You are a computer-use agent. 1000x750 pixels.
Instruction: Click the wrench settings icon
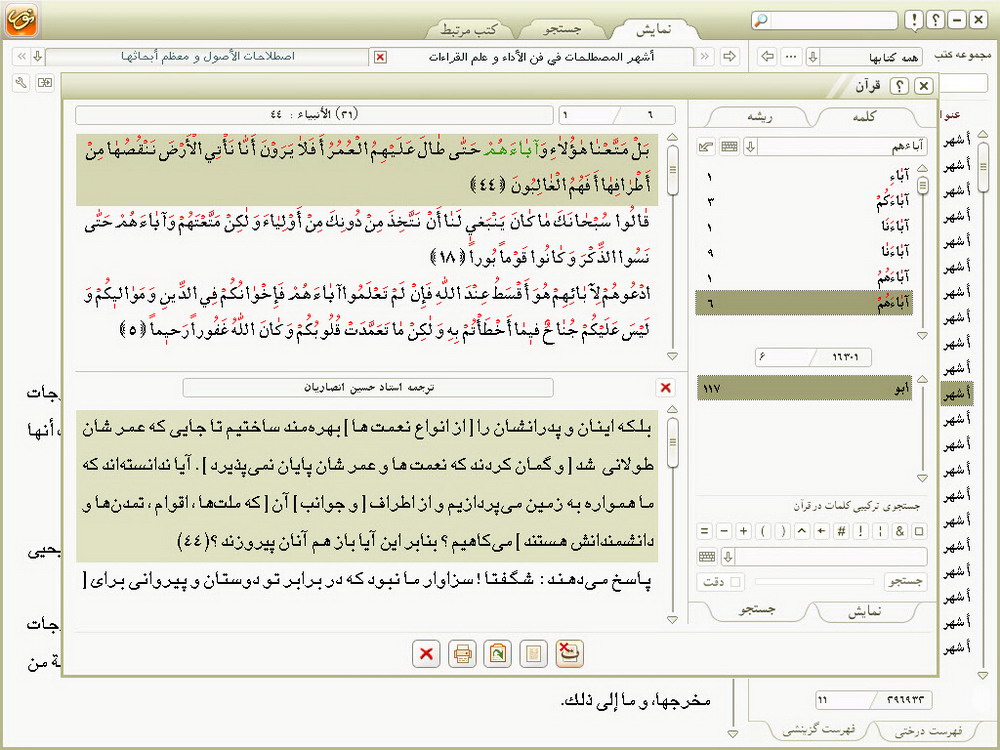point(21,83)
